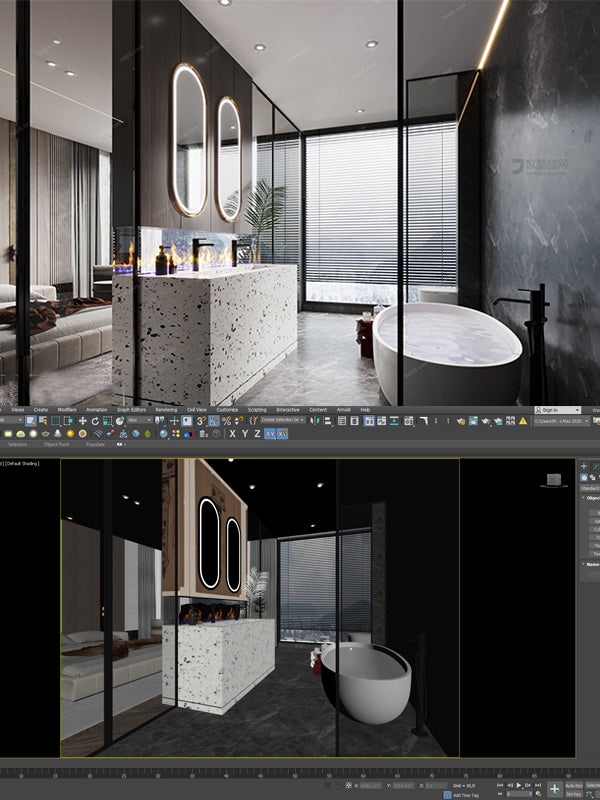This screenshot has height=800, width=600.
Task: Toggle Spinner Snap
Action: (x=238, y=421)
